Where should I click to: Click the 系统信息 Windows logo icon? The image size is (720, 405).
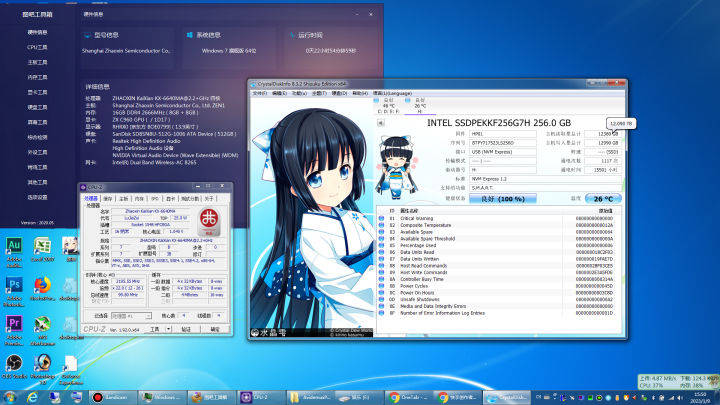coord(190,35)
